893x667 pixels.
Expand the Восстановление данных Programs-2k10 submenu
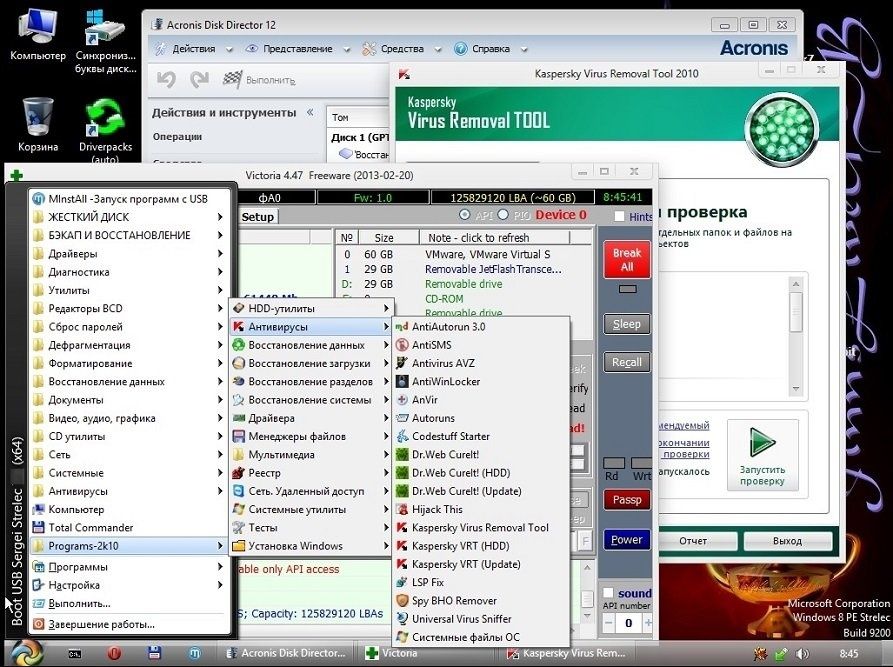pyautogui.click(x=311, y=345)
